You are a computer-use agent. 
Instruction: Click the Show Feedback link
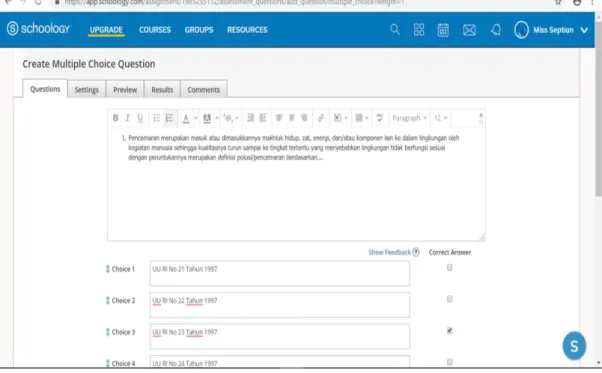[x=389, y=252]
